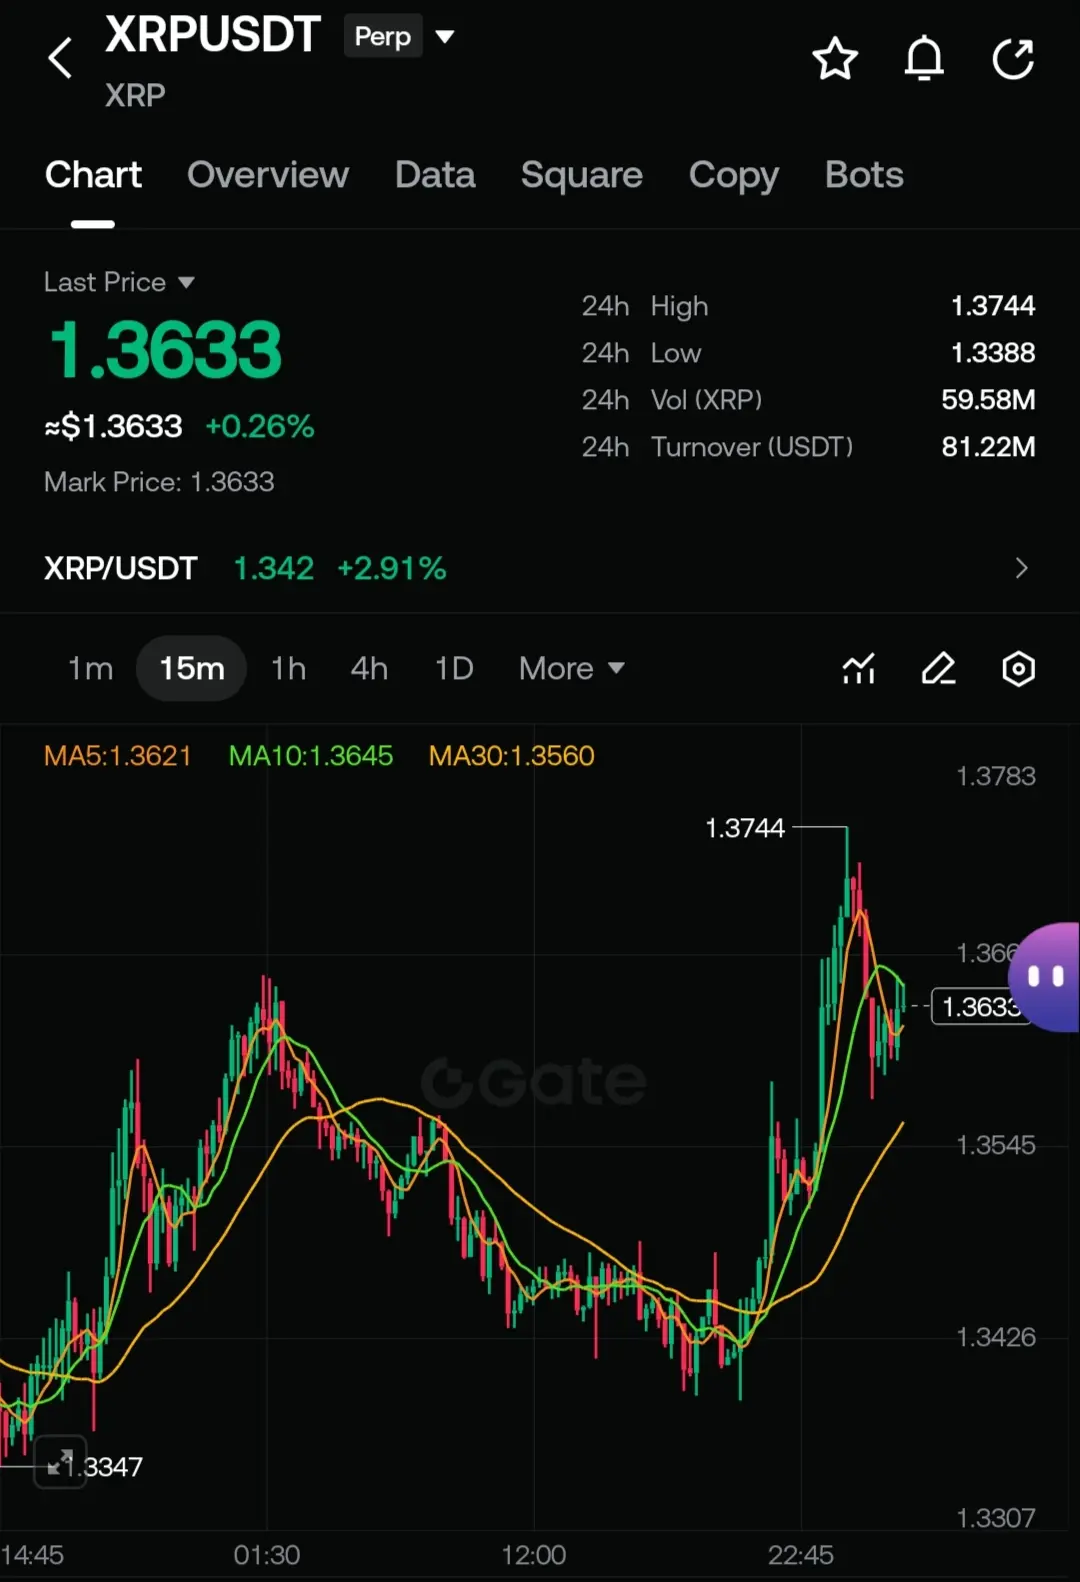The height and width of the screenshot is (1582, 1080).
Task: Tap the 22:45 time axis label
Action: pos(800,1555)
